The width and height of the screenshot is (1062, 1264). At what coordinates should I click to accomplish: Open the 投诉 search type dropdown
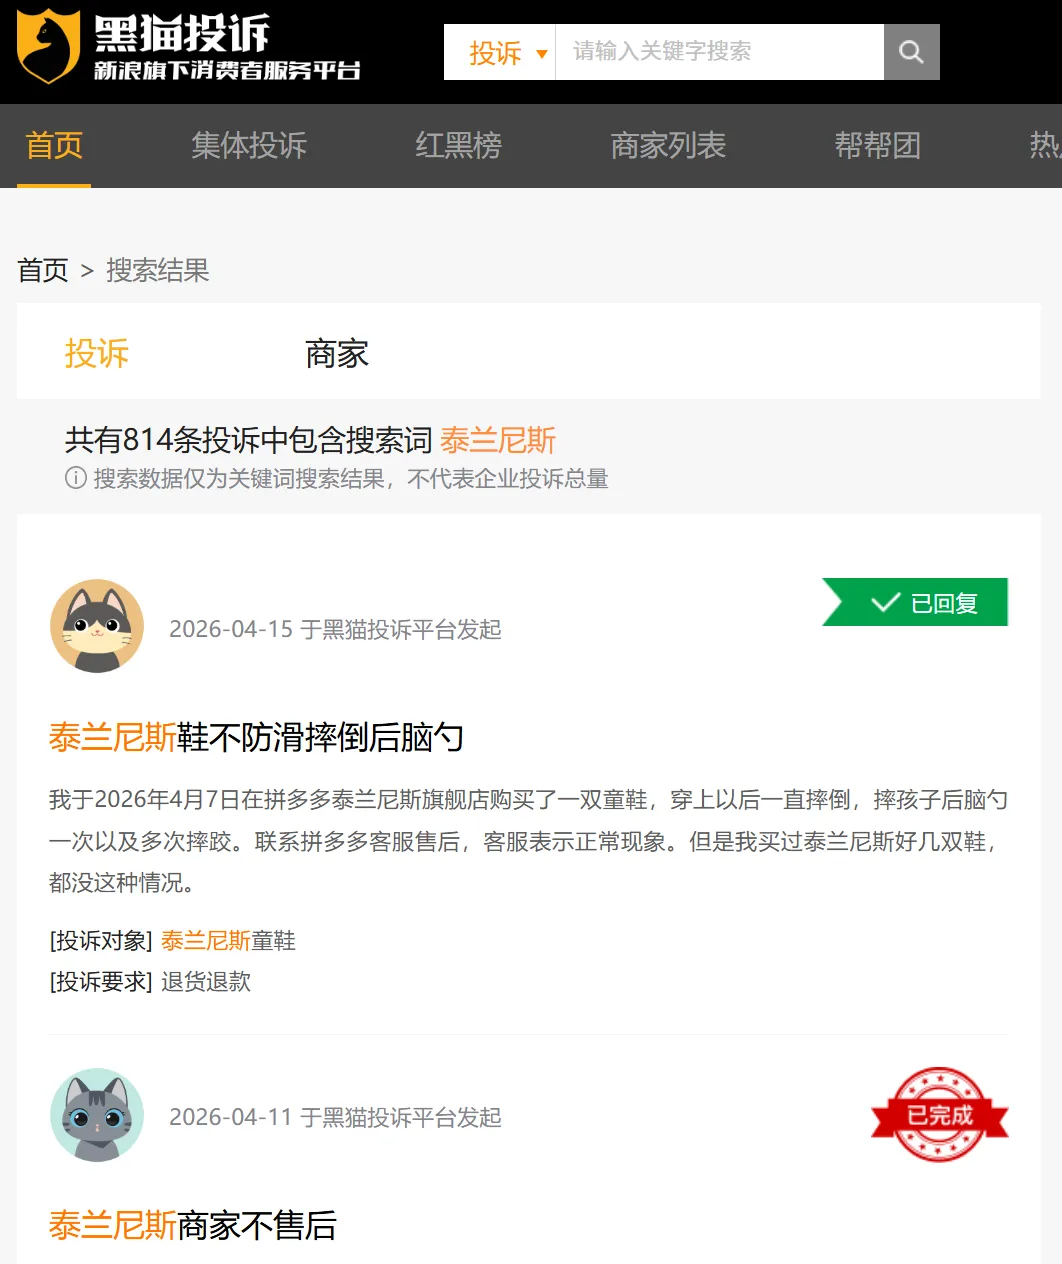[x=494, y=54]
